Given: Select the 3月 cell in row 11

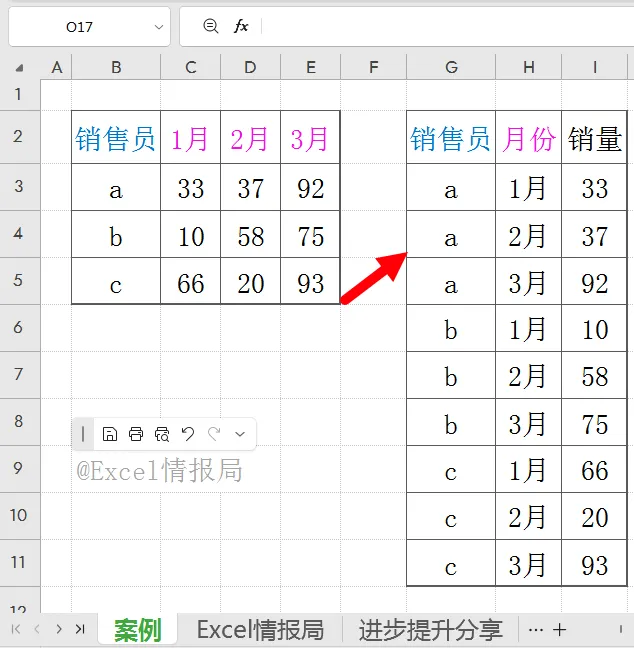Looking at the screenshot, I should 529,562.
